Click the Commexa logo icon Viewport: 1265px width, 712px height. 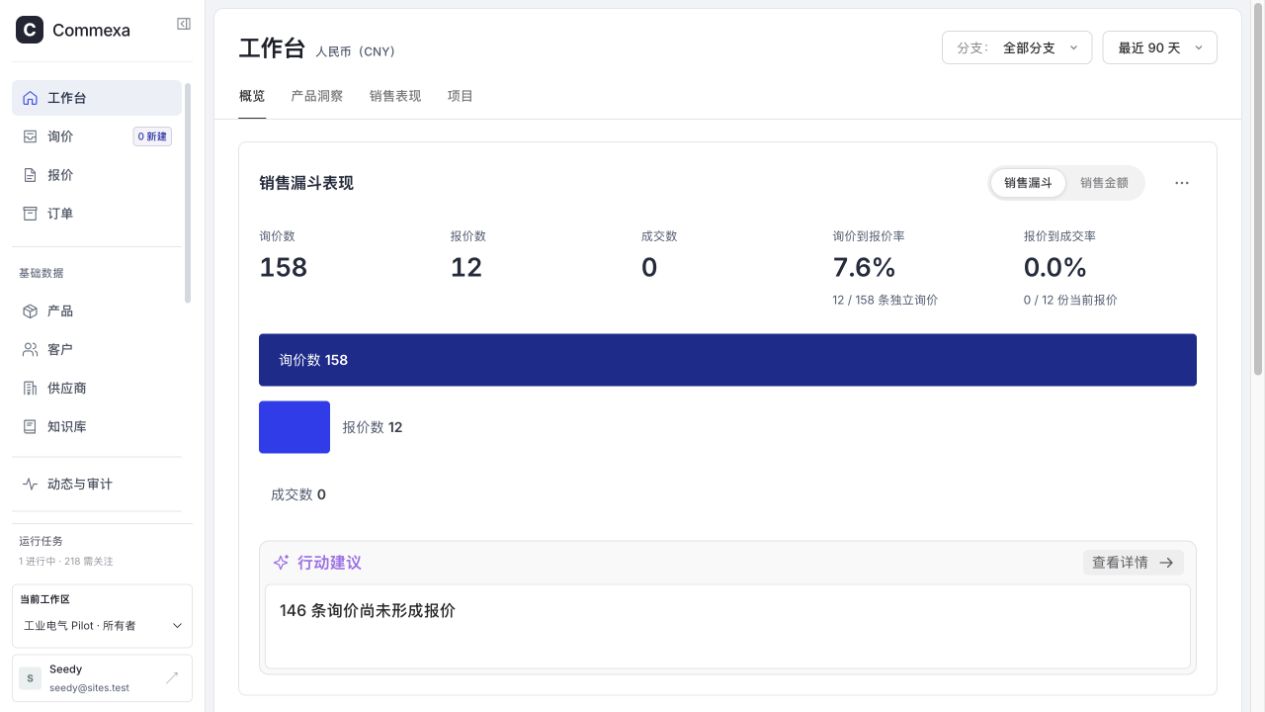[x=30, y=30]
